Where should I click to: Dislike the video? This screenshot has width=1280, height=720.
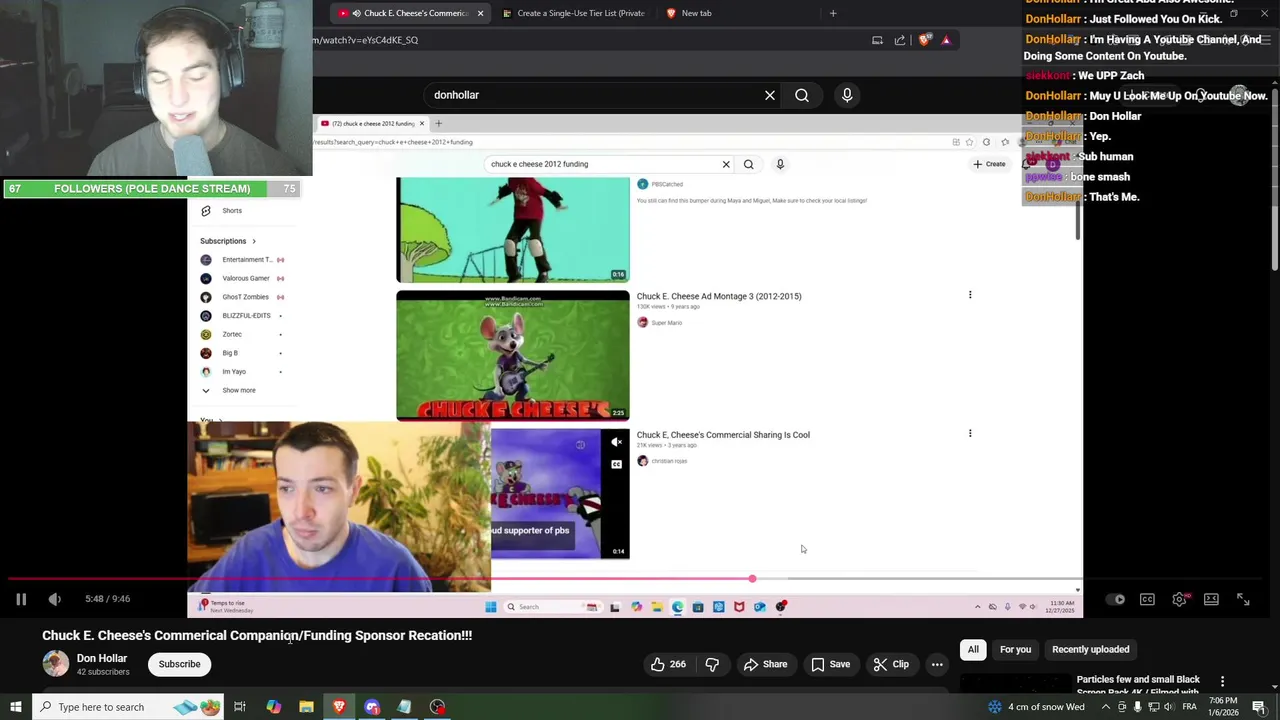coord(712,664)
